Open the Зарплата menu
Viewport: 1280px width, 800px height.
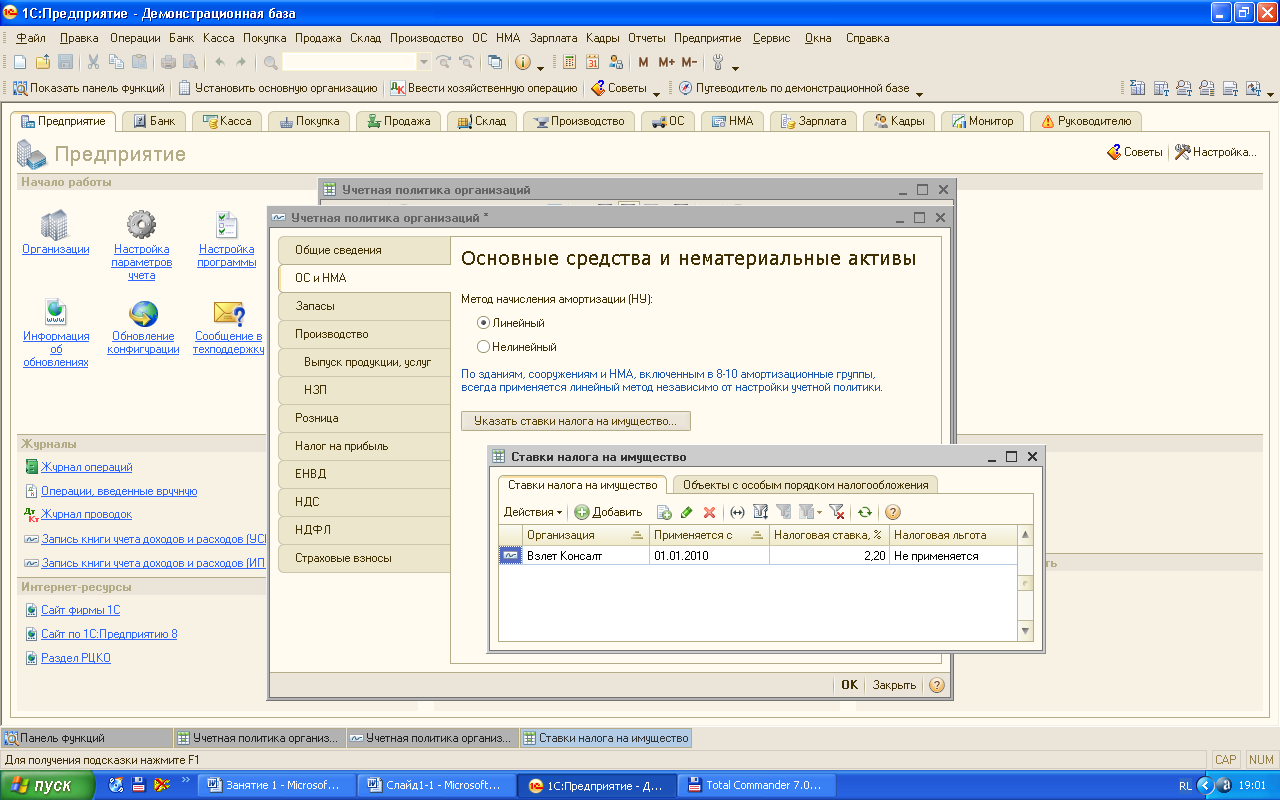(x=554, y=38)
